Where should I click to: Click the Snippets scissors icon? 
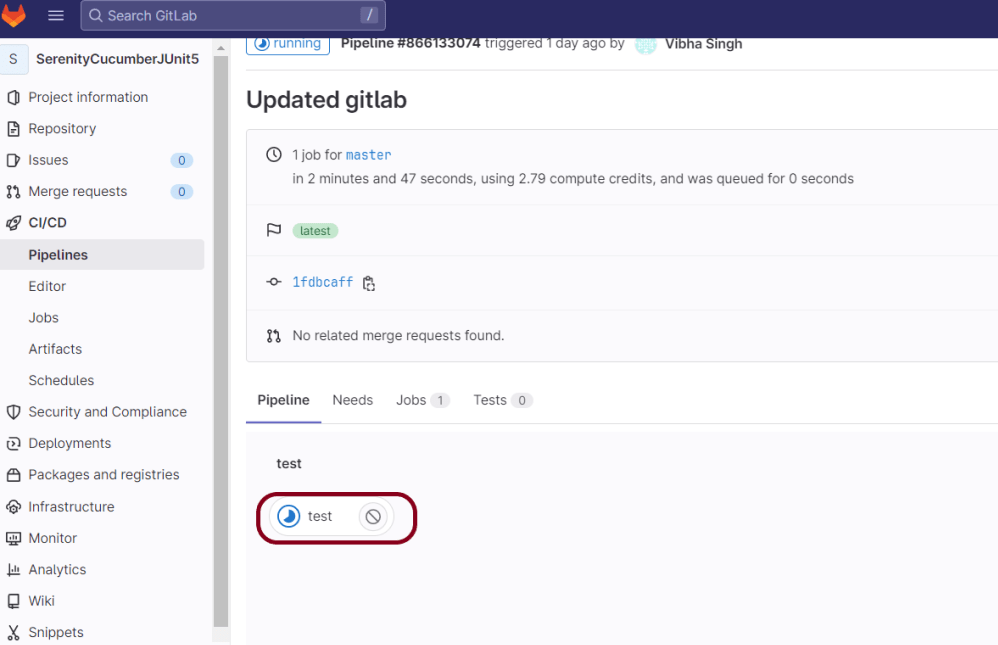13,632
